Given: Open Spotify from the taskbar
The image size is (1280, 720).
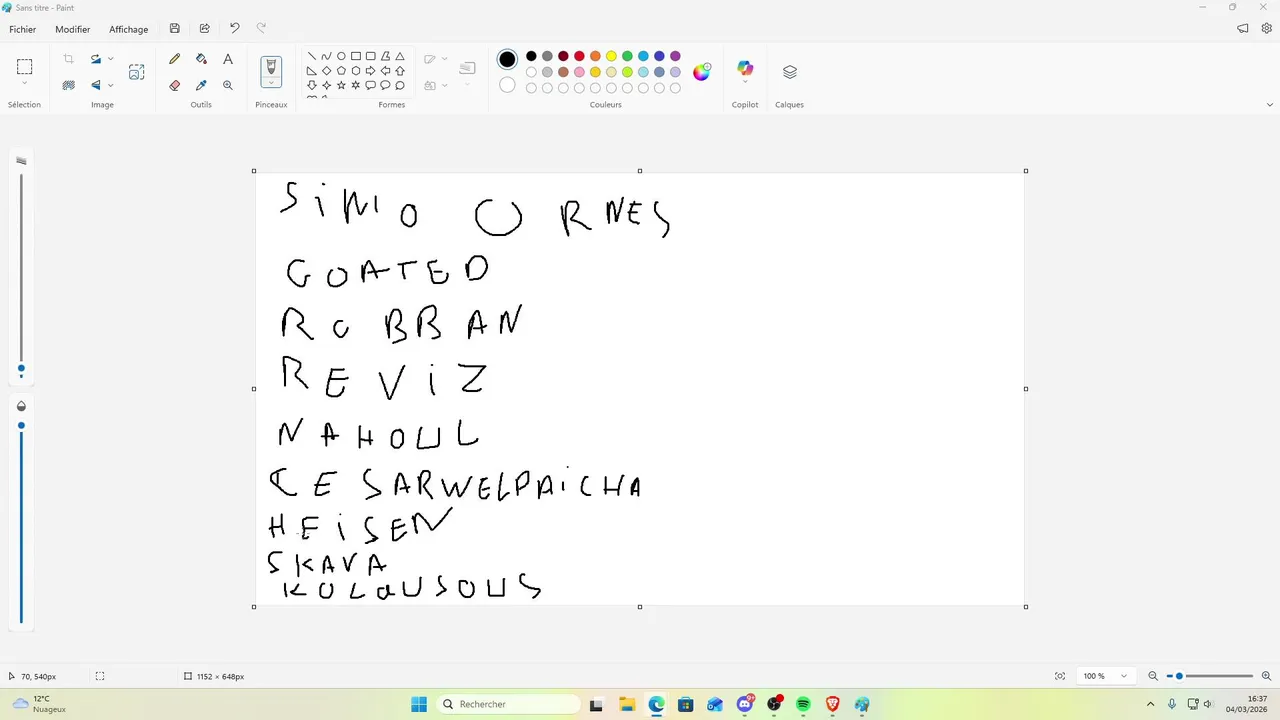Looking at the screenshot, I should click(x=803, y=704).
